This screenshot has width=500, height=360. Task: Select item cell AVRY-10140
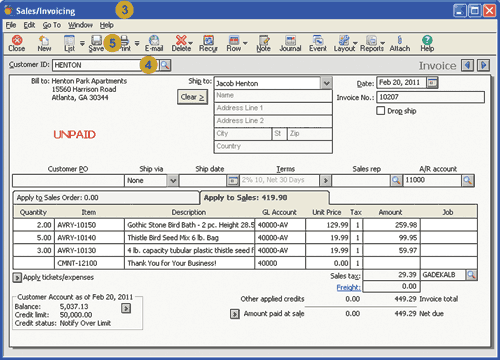(x=89, y=238)
